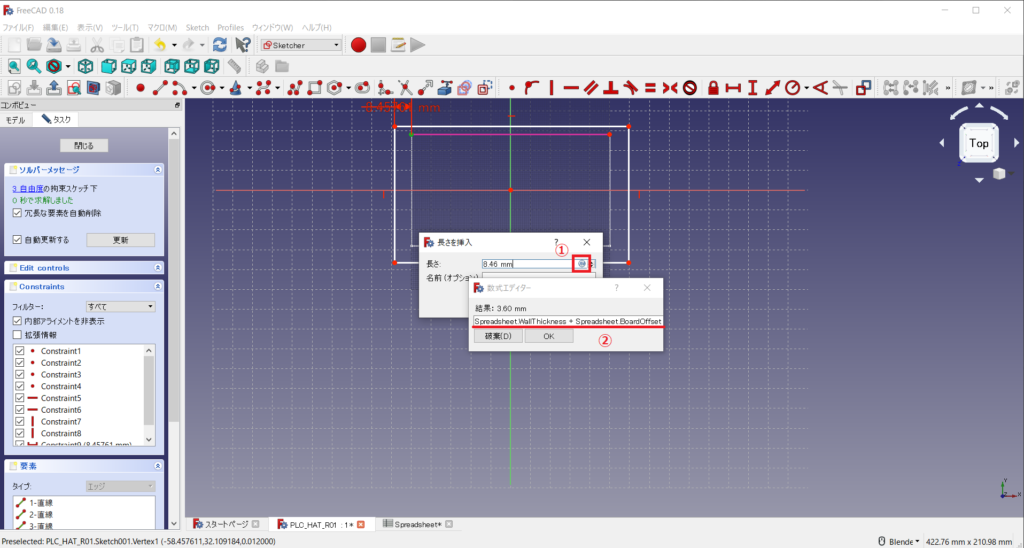Select the horizontal distance constraint icon
Image resolution: width=1024 pixels, height=548 pixels.
coord(733,88)
